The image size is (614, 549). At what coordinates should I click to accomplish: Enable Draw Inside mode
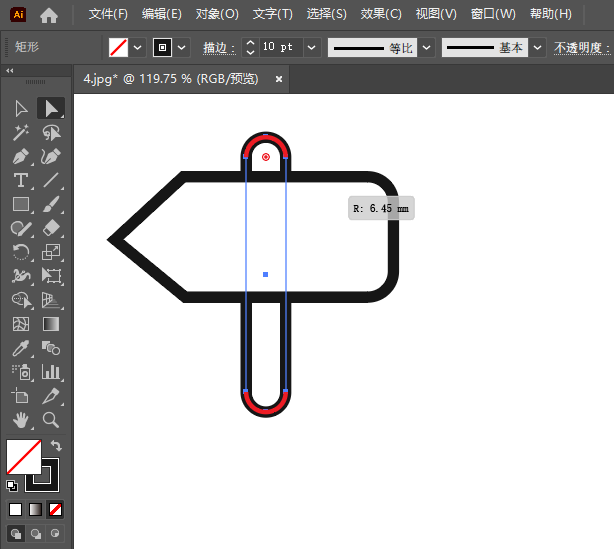[x=55, y=533]
